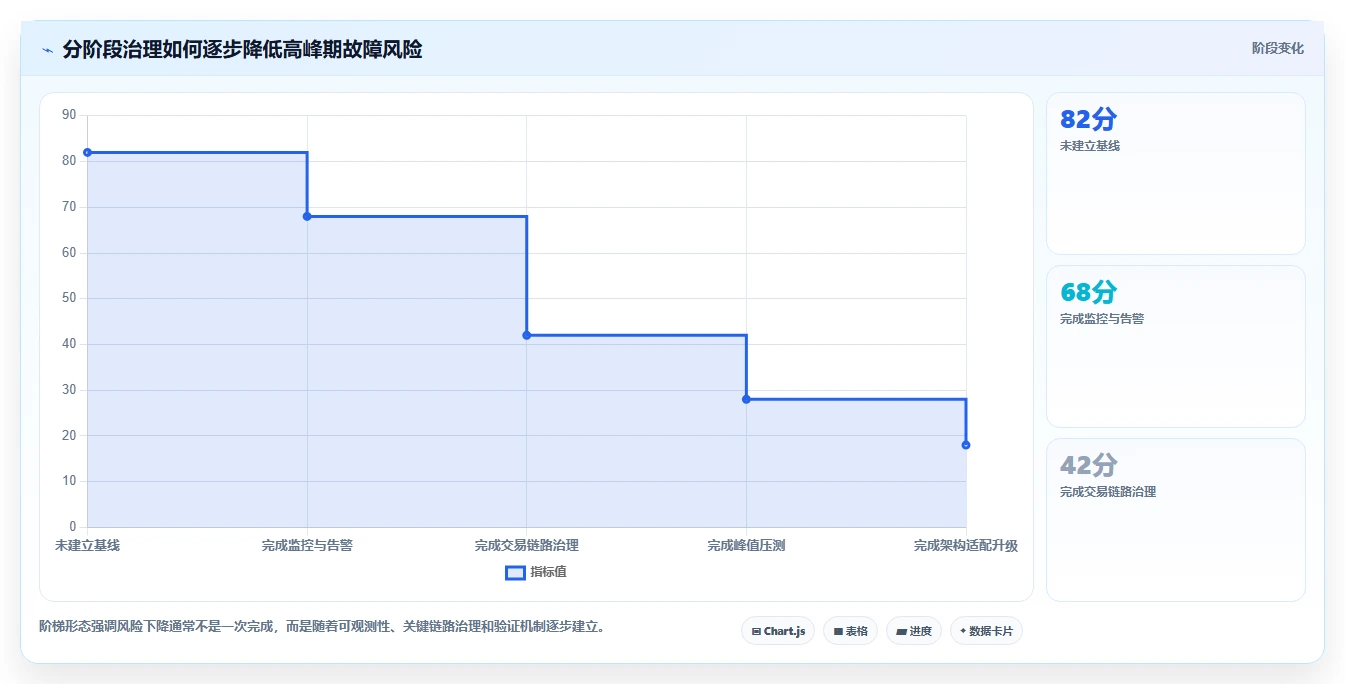Open the 82分 未建立基线 card
The width and height of the screenshot is (1345, 684).
(x=1176, y=174)
